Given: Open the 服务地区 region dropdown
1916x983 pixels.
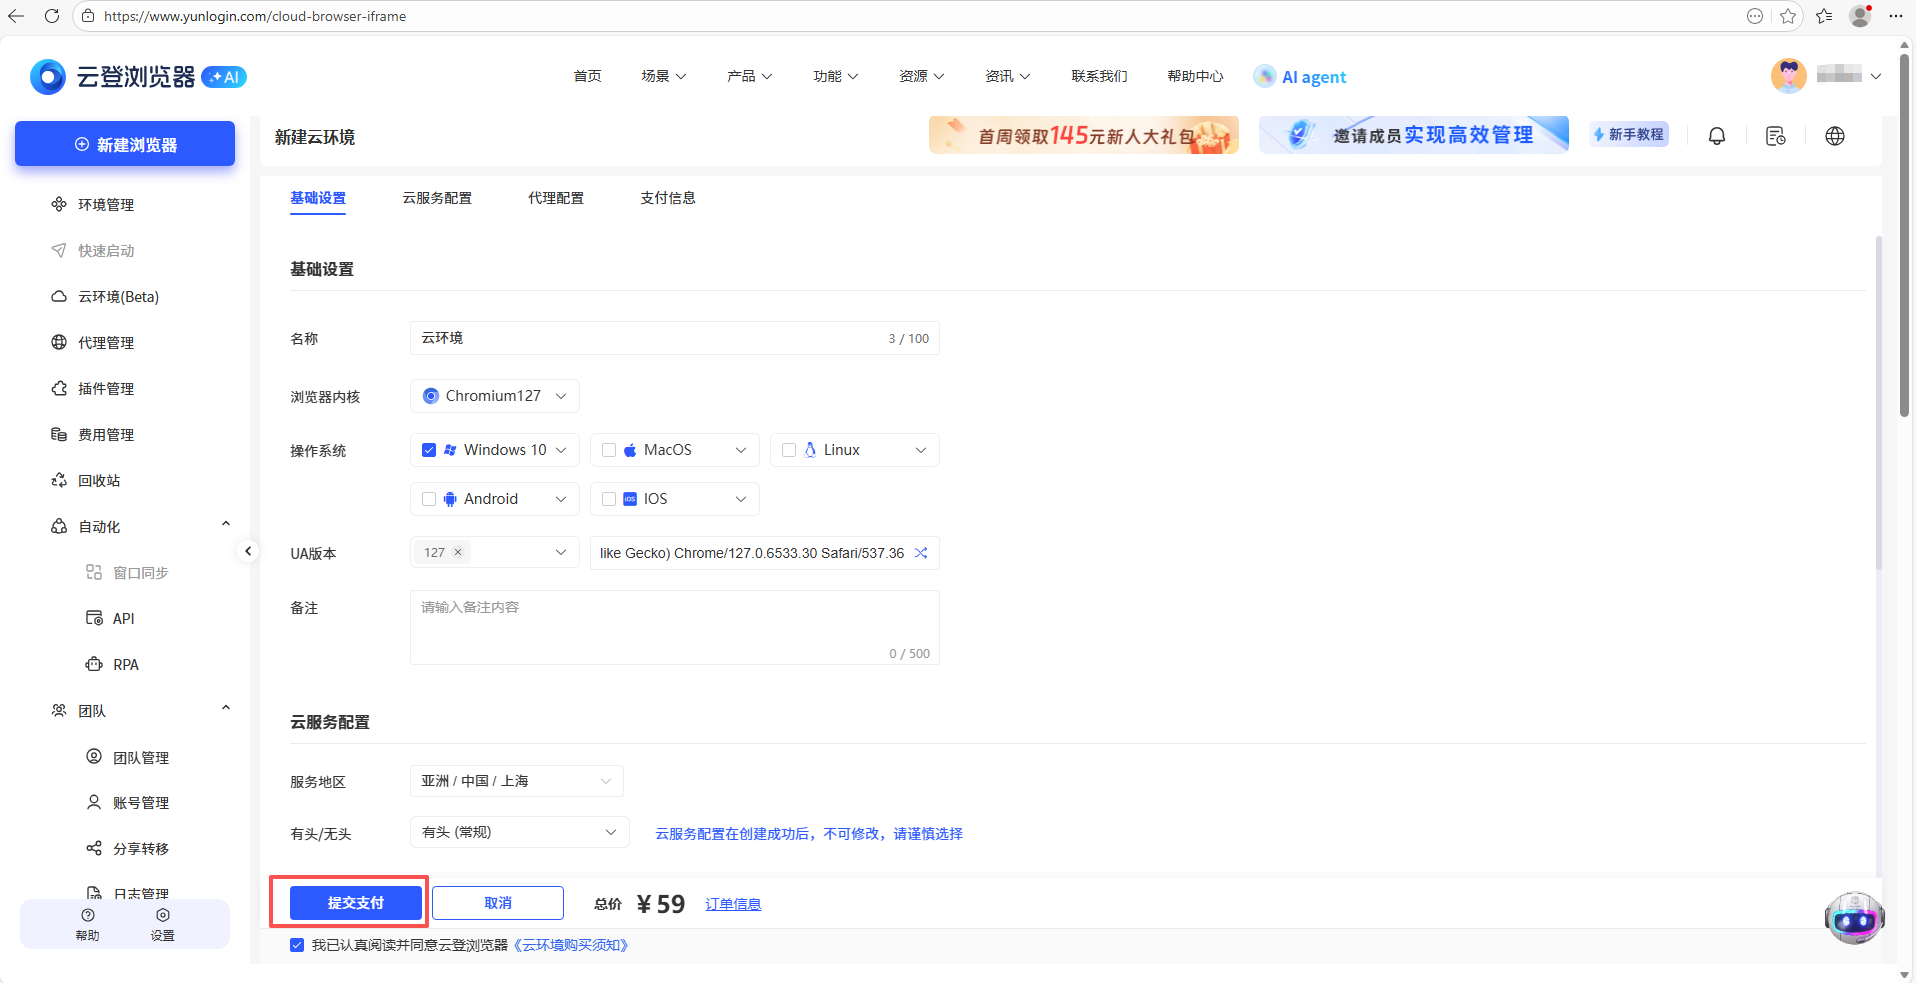Looking at the screenshot, I should 515,781.
